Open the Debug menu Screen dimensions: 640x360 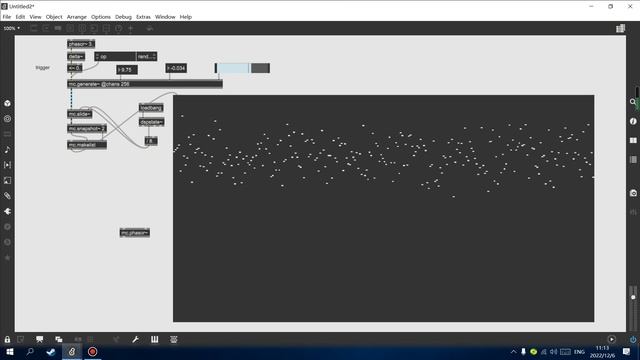[x=123, y=17]
